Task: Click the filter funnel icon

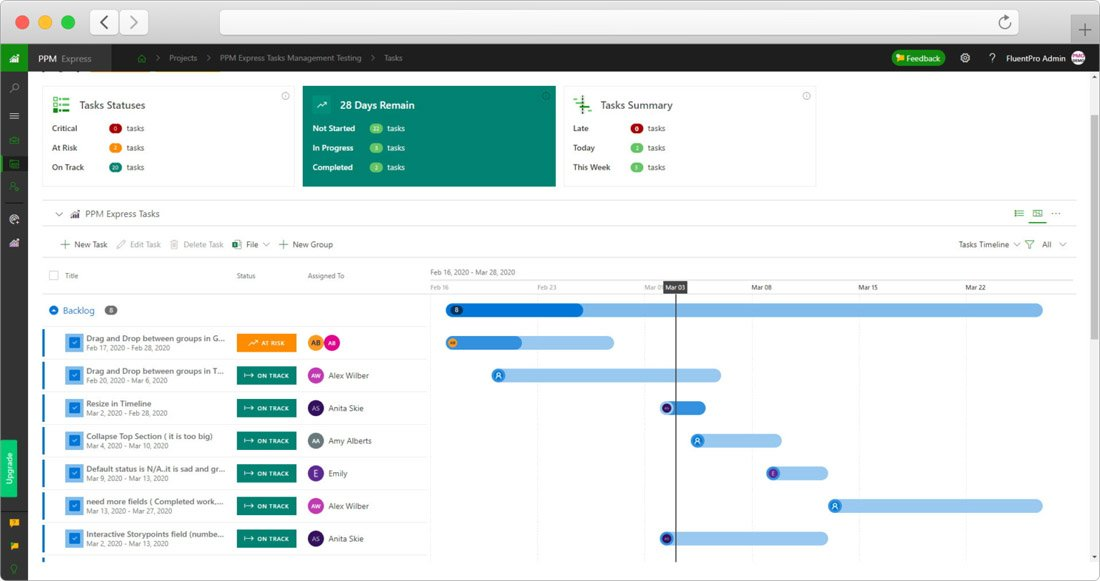Action: click(1029, 244)
